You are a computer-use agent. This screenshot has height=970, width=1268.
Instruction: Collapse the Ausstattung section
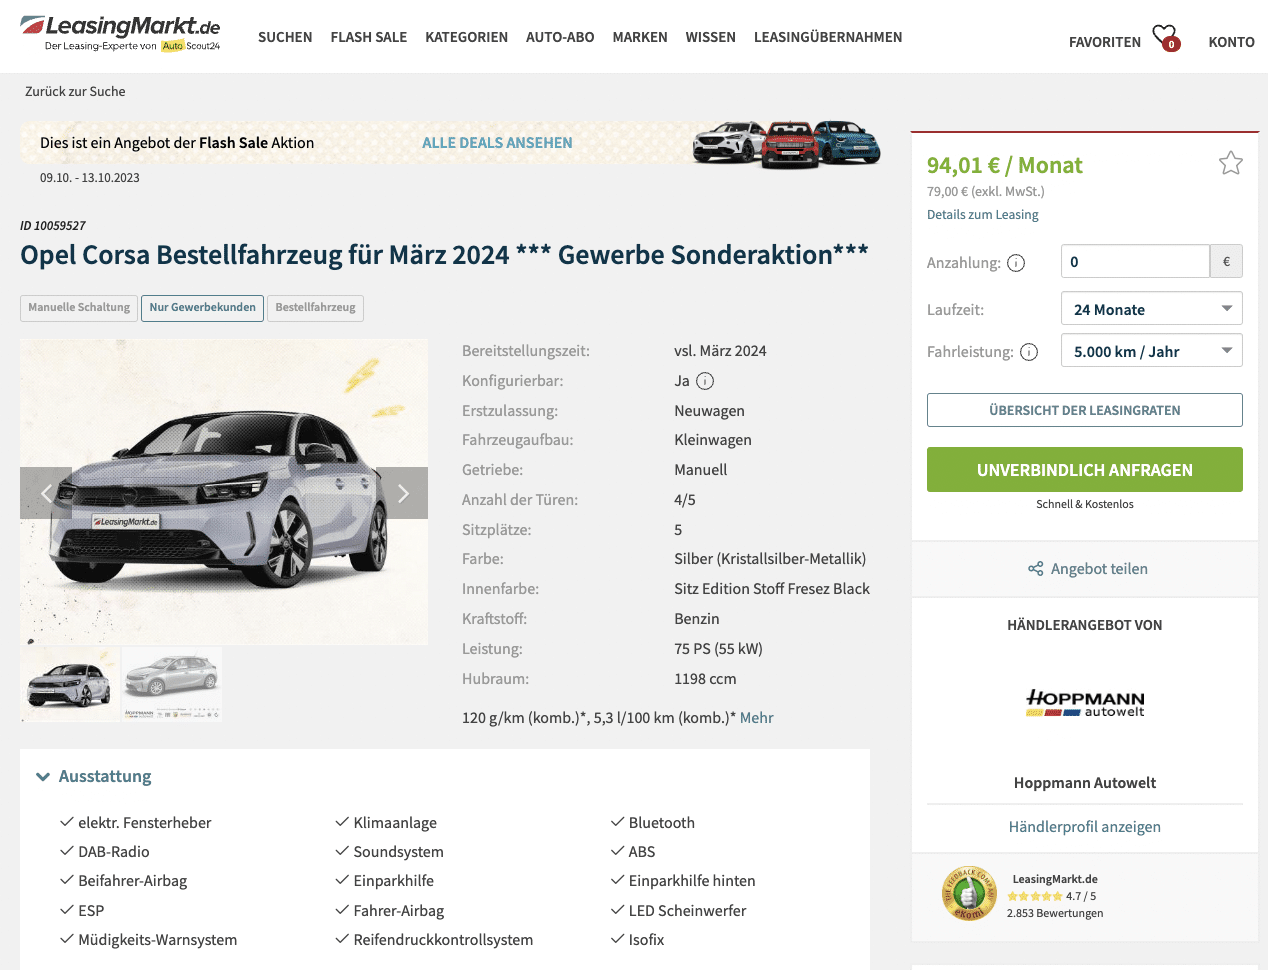[94, 776]
